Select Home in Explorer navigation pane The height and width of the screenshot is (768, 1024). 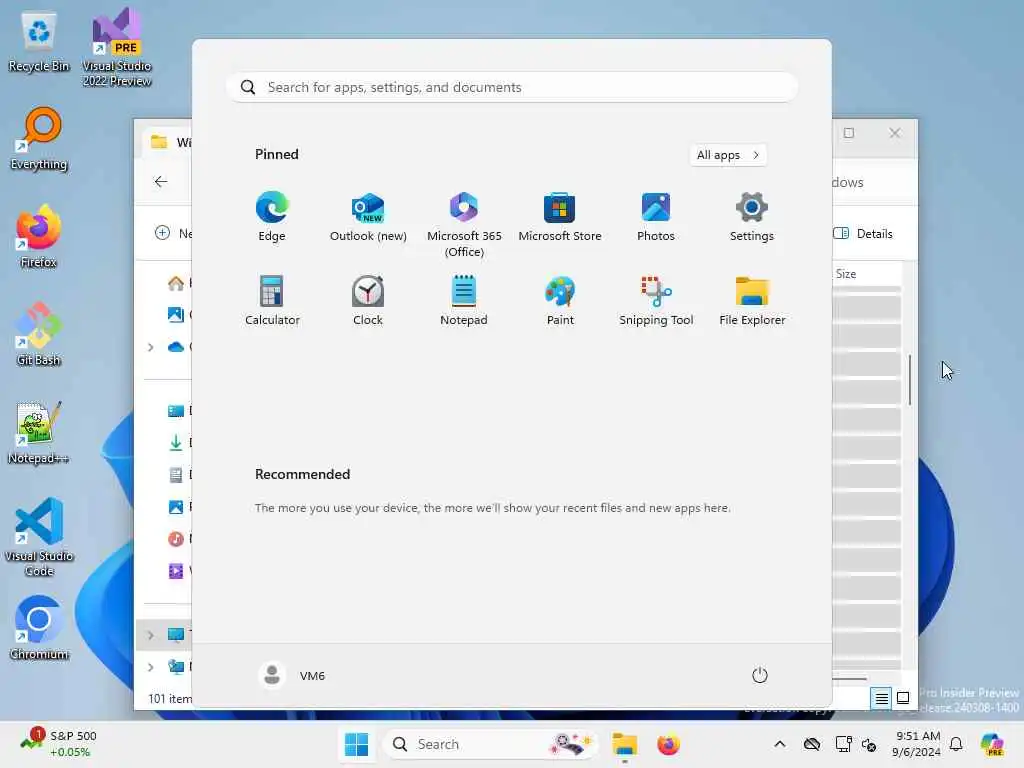(x=176, y=283)
